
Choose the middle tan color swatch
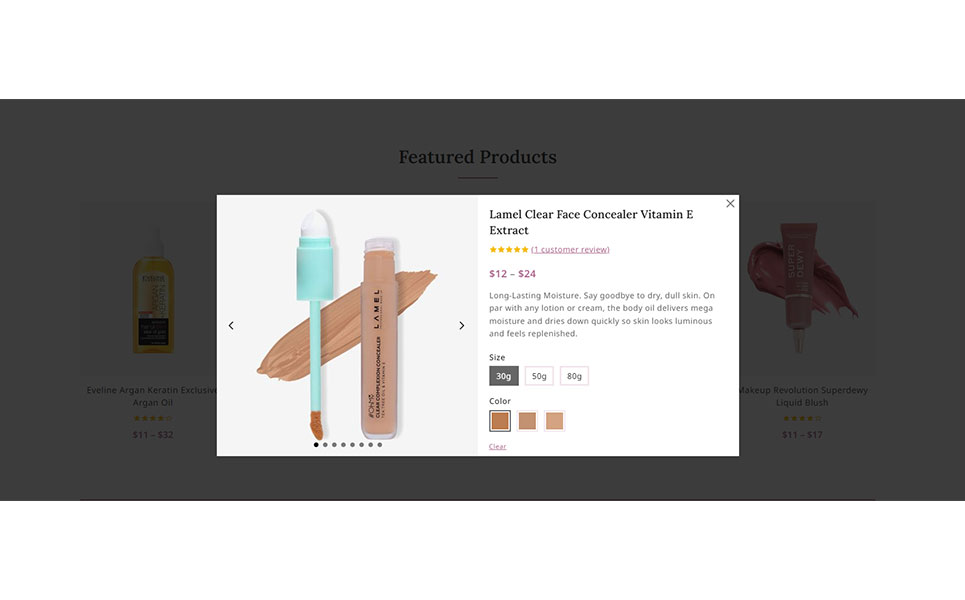tap(527, 421)
